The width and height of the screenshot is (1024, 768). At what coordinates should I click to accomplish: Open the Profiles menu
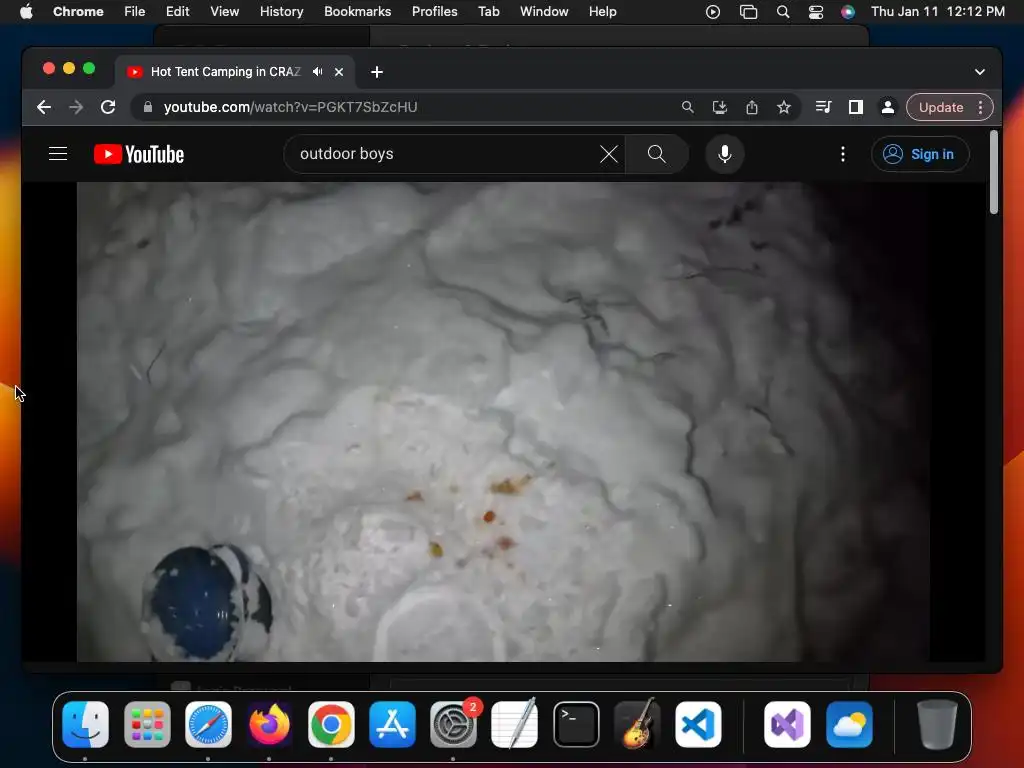pyautogui.click(x=434, y=12)
